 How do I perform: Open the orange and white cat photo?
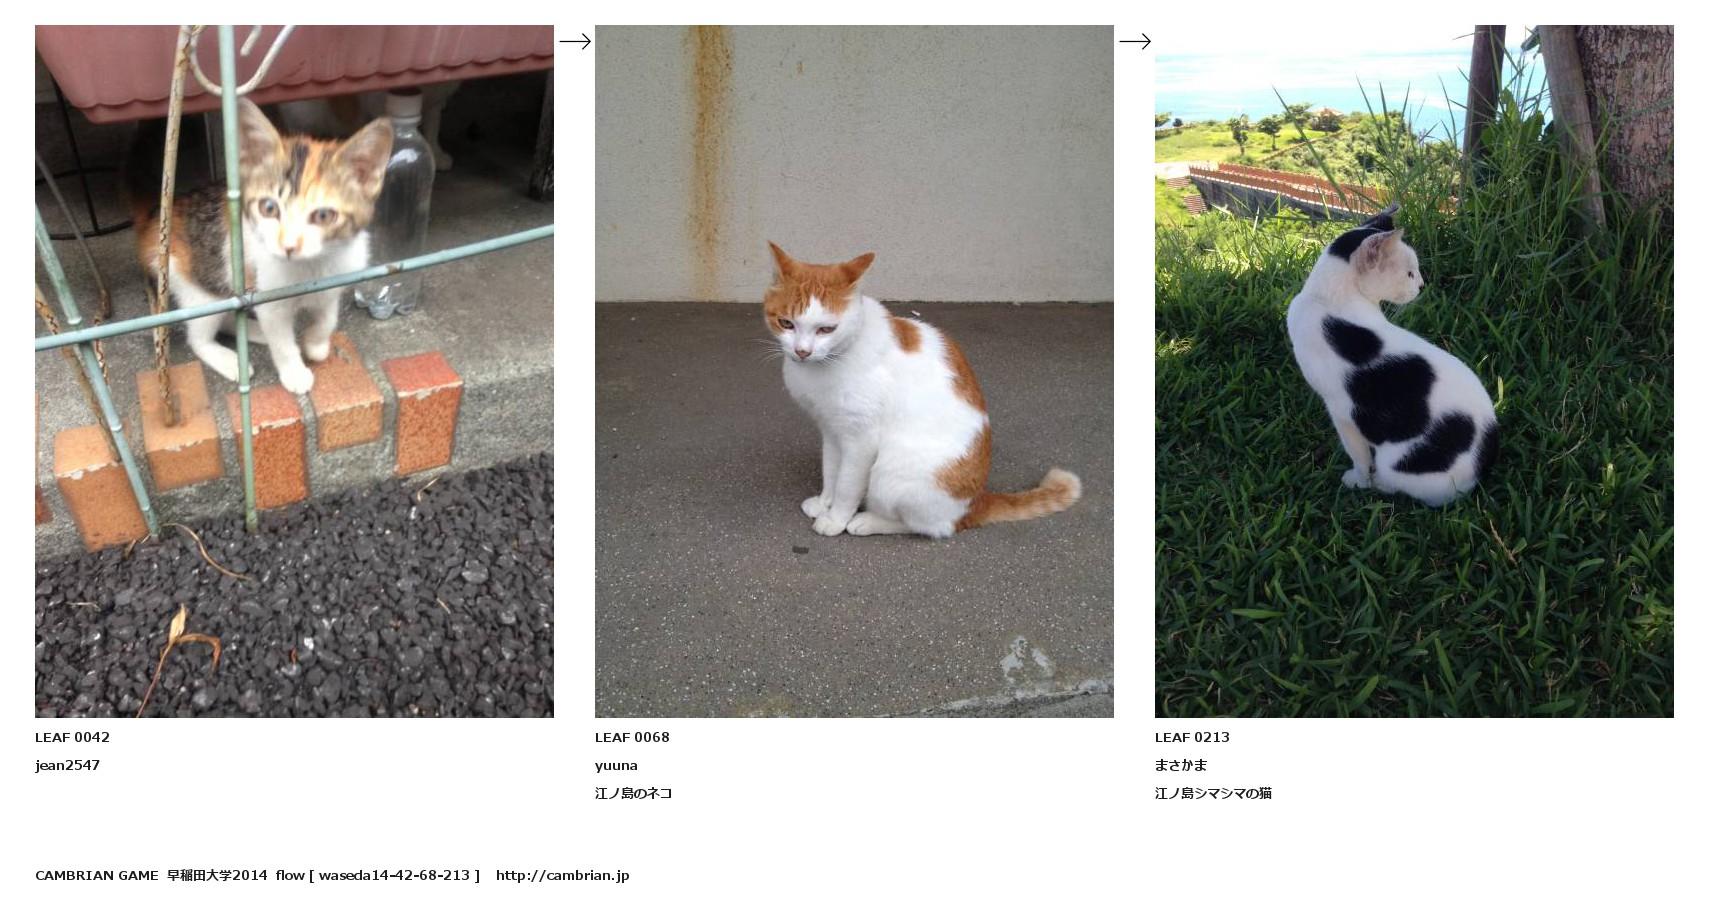[854, 371]
